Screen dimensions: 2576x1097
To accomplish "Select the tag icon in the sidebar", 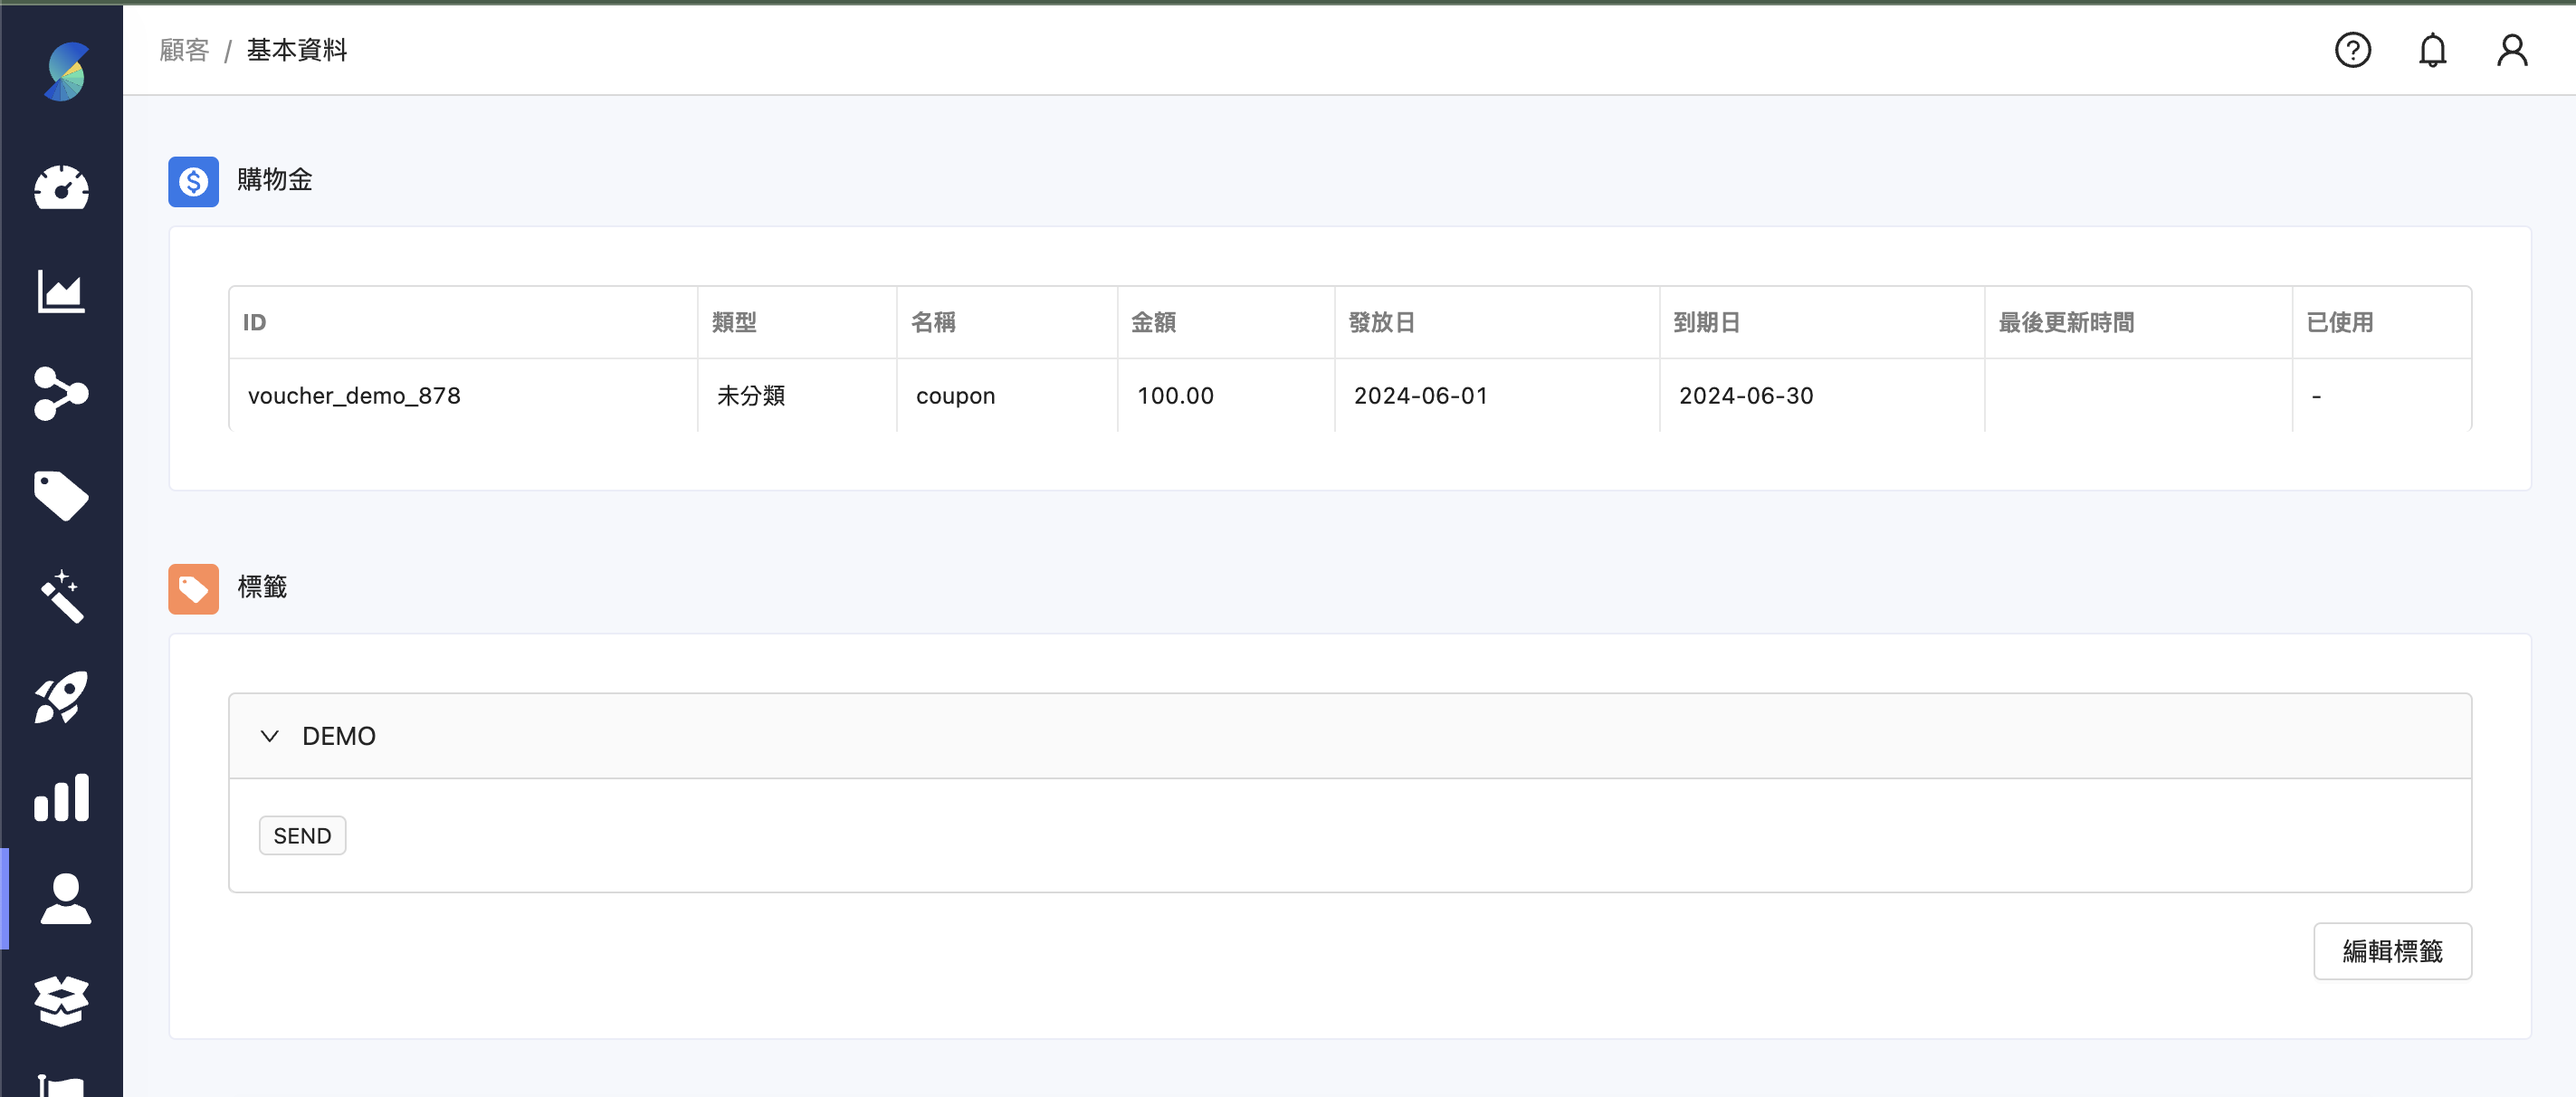I will click(x=61, y=495).
